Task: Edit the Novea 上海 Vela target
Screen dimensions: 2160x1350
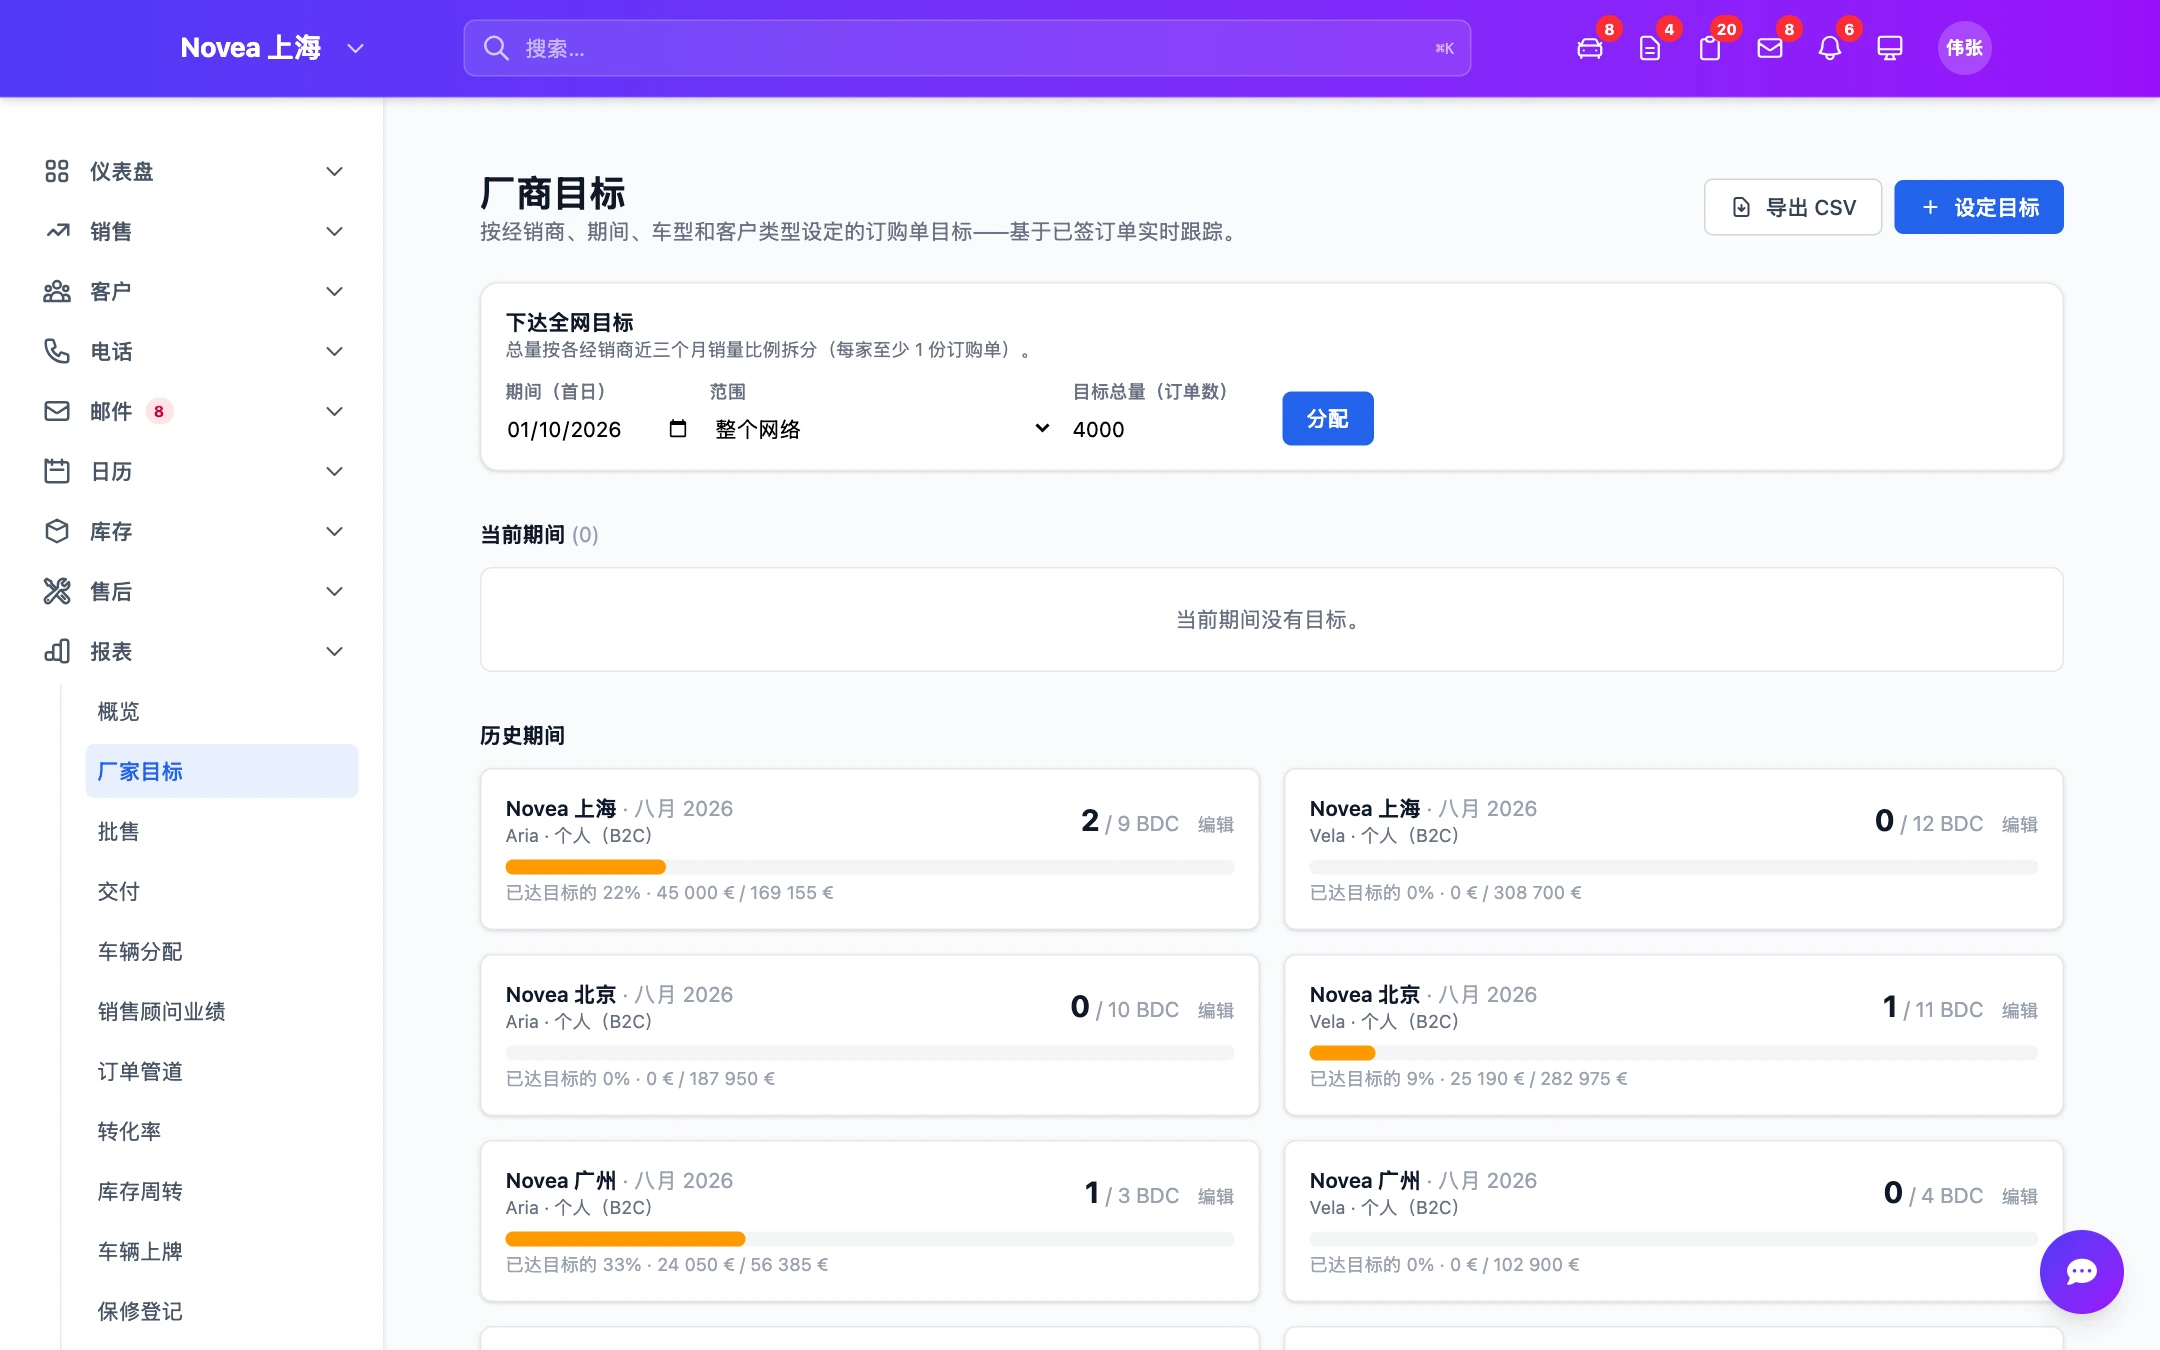Action: point(2020,824)
